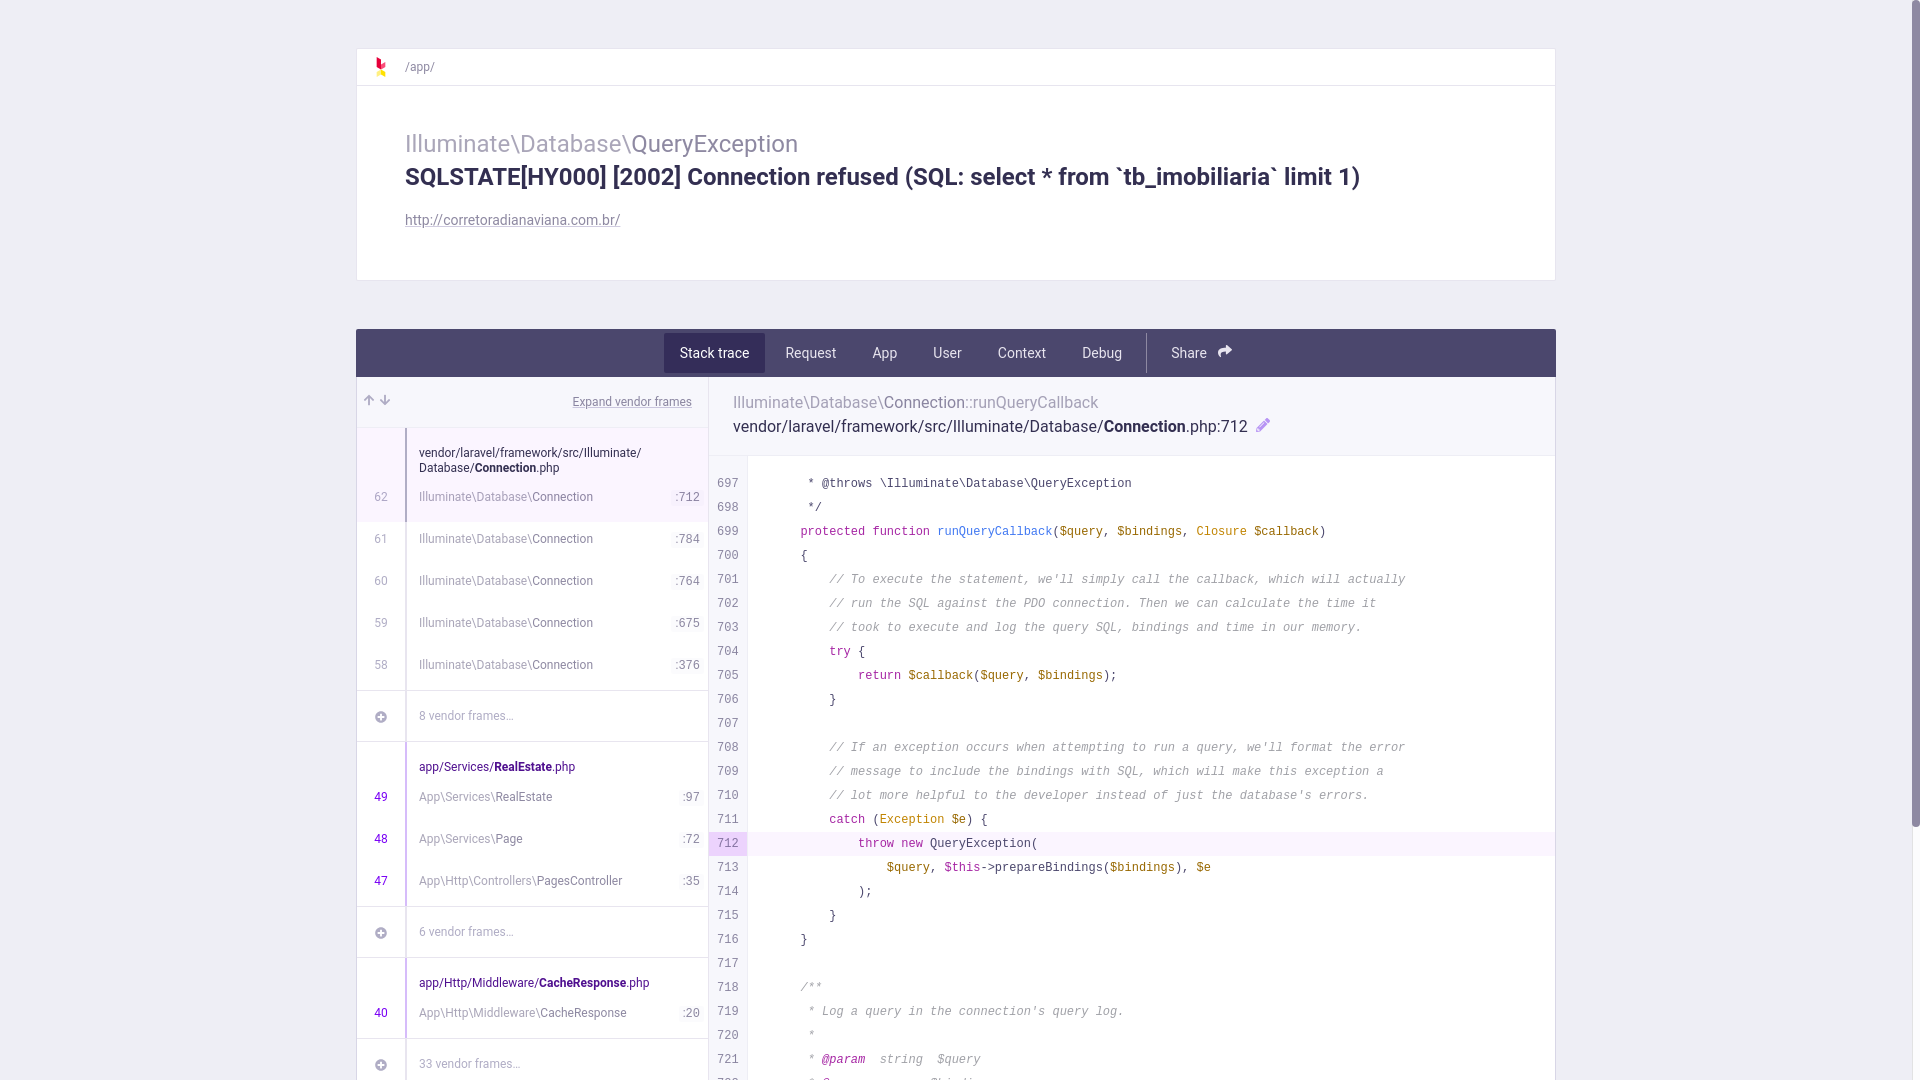Click the Connection.php:712 file path heading
Image resolution: width=1920 pixels, height=1080 pixels.
[x=990, y=427]
